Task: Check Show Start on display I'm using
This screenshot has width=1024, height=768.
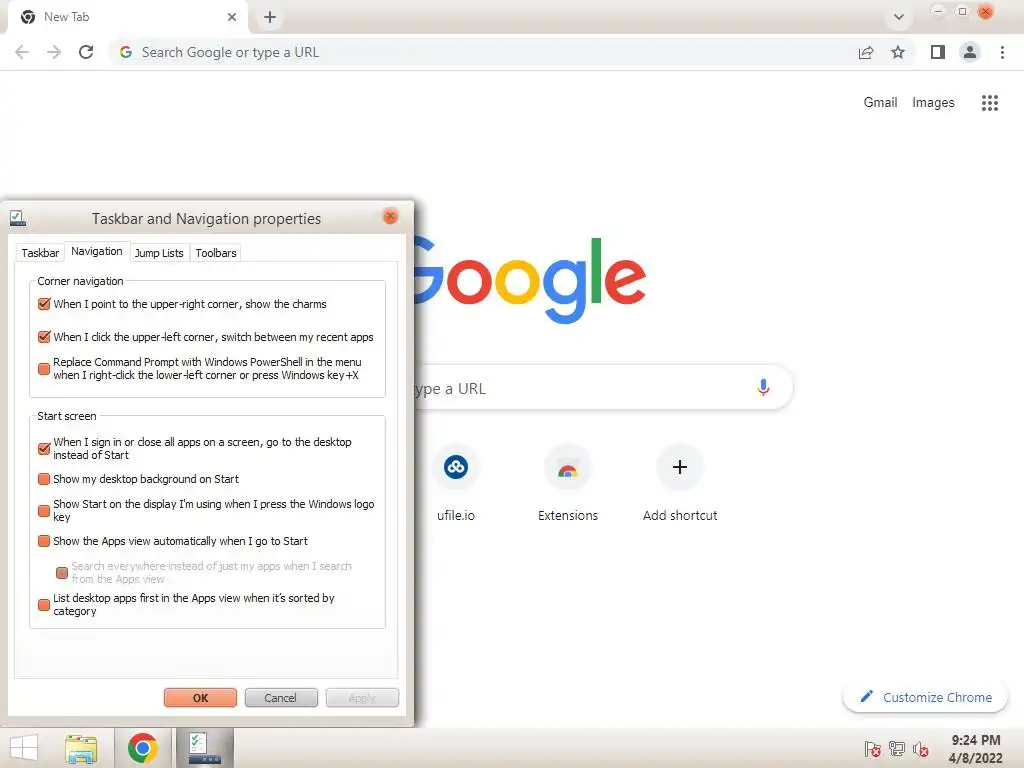Action: pyautogui.click(x=44, y=511)
